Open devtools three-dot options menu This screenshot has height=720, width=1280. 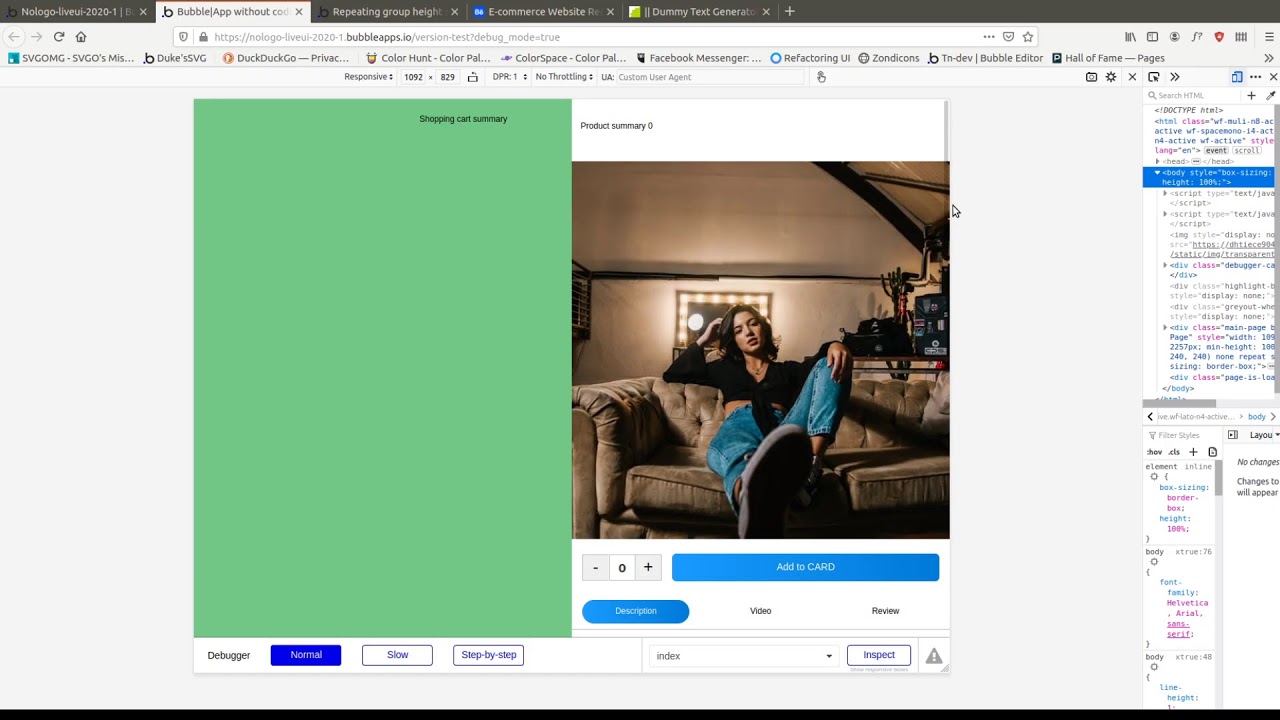[x=1256, y=77]
